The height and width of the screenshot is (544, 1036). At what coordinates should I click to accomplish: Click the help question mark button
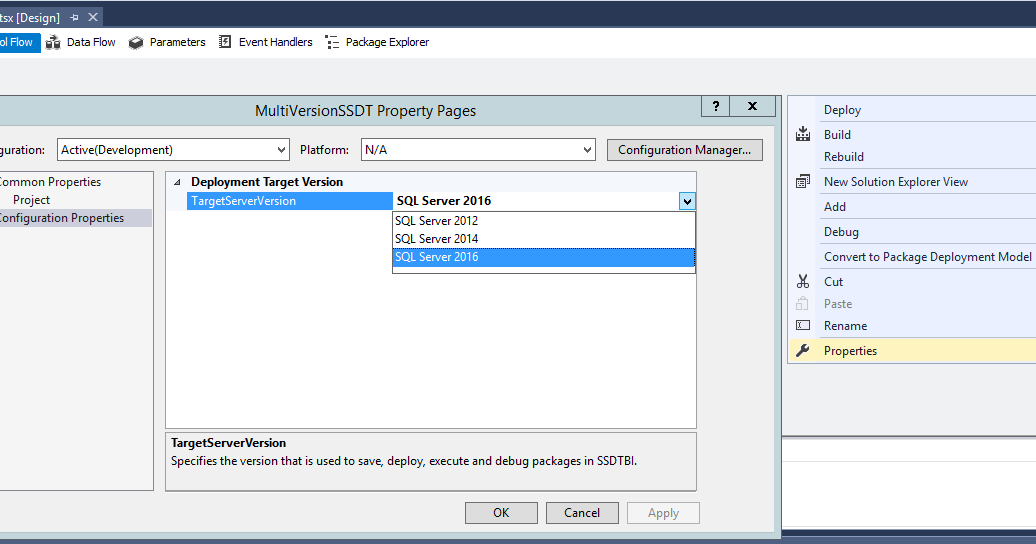(716, 106)
